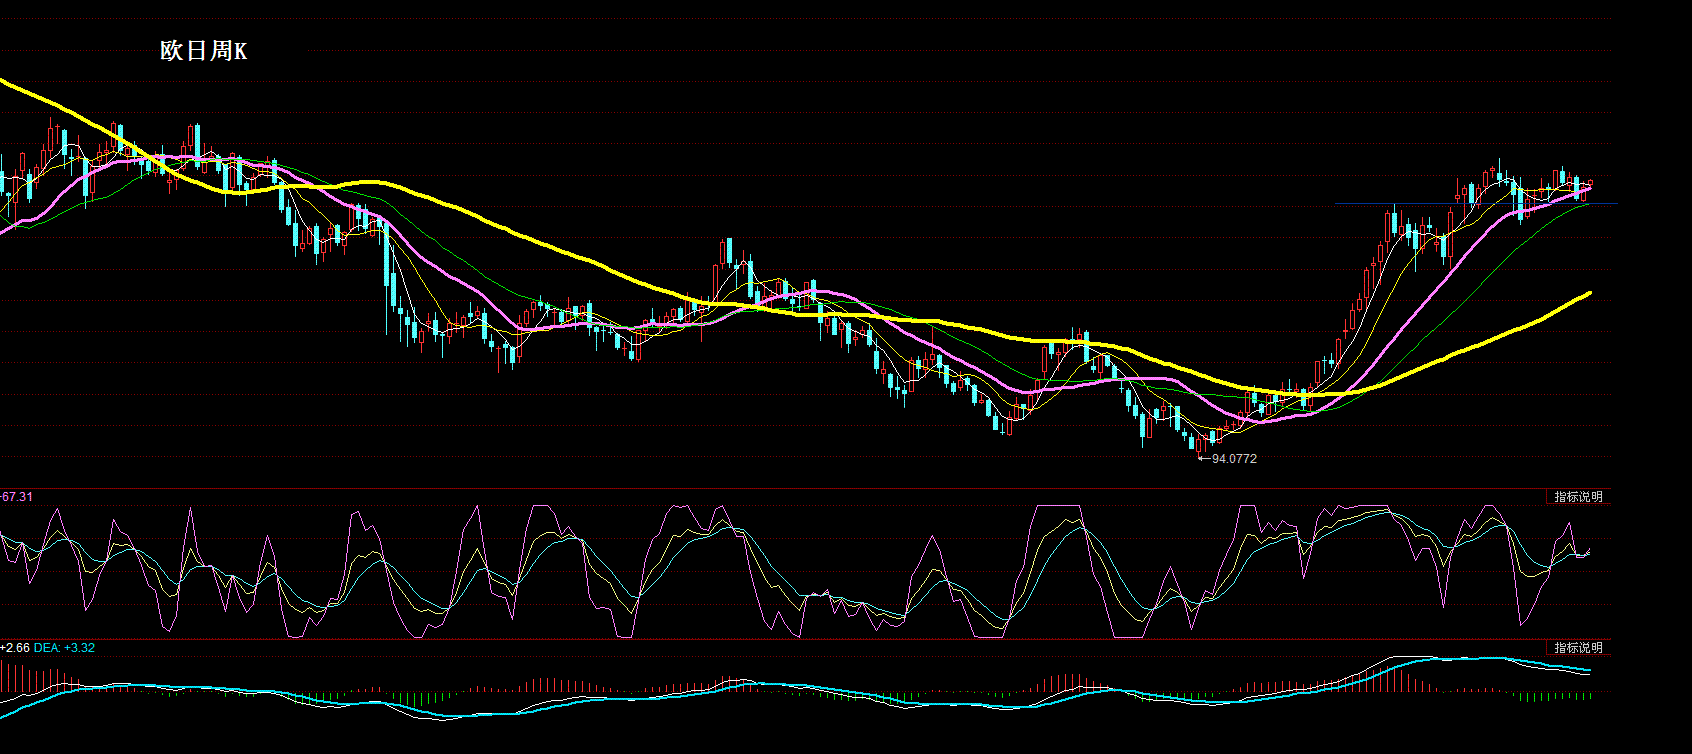Click the 67.31 oscillator value readout
The width and height of the screenshot is (1692, 754).
(16, 497)
